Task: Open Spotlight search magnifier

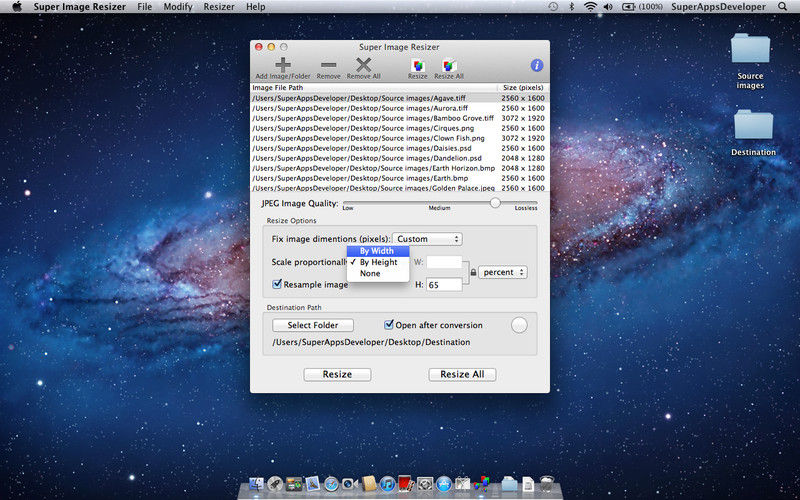Action: point(783,7)
